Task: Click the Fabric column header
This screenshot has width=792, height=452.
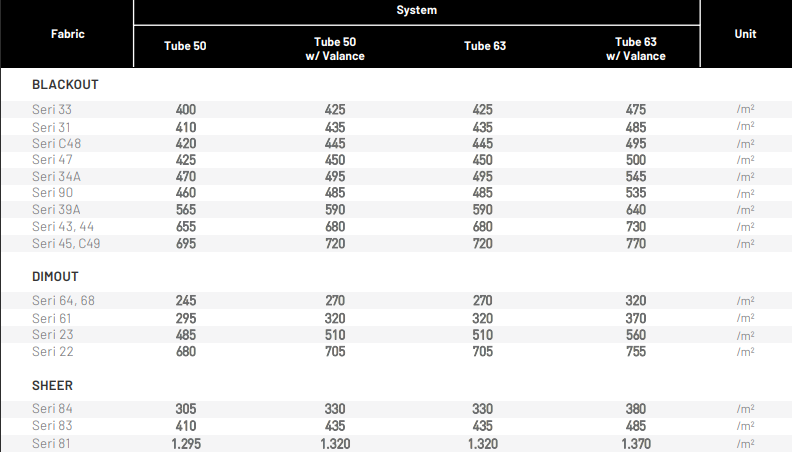Action: tap(68, 34)
